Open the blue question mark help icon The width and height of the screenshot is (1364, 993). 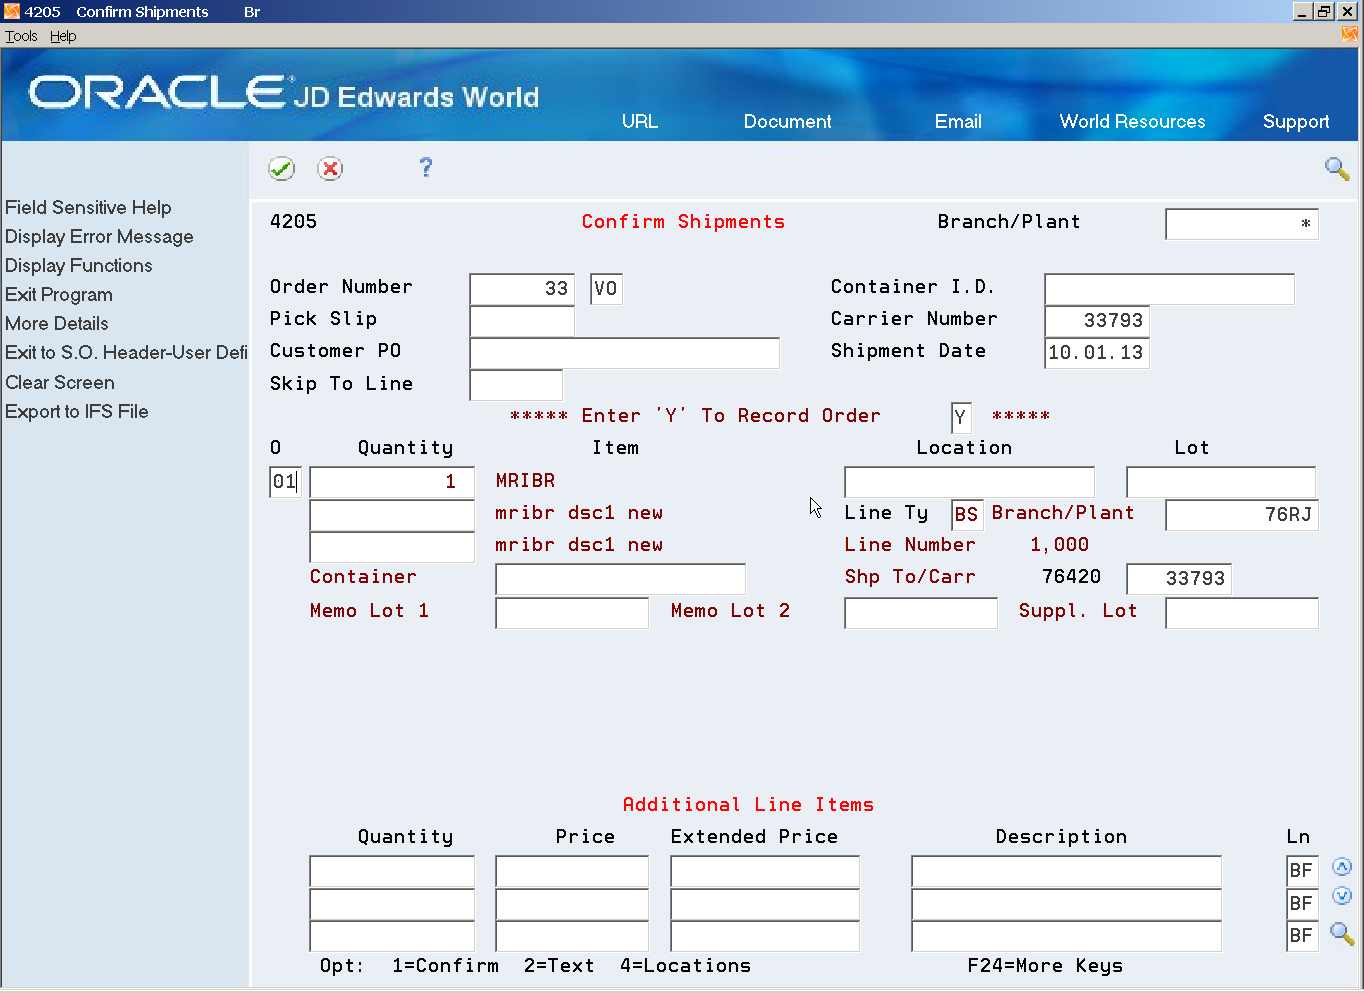tap(426, 167)
